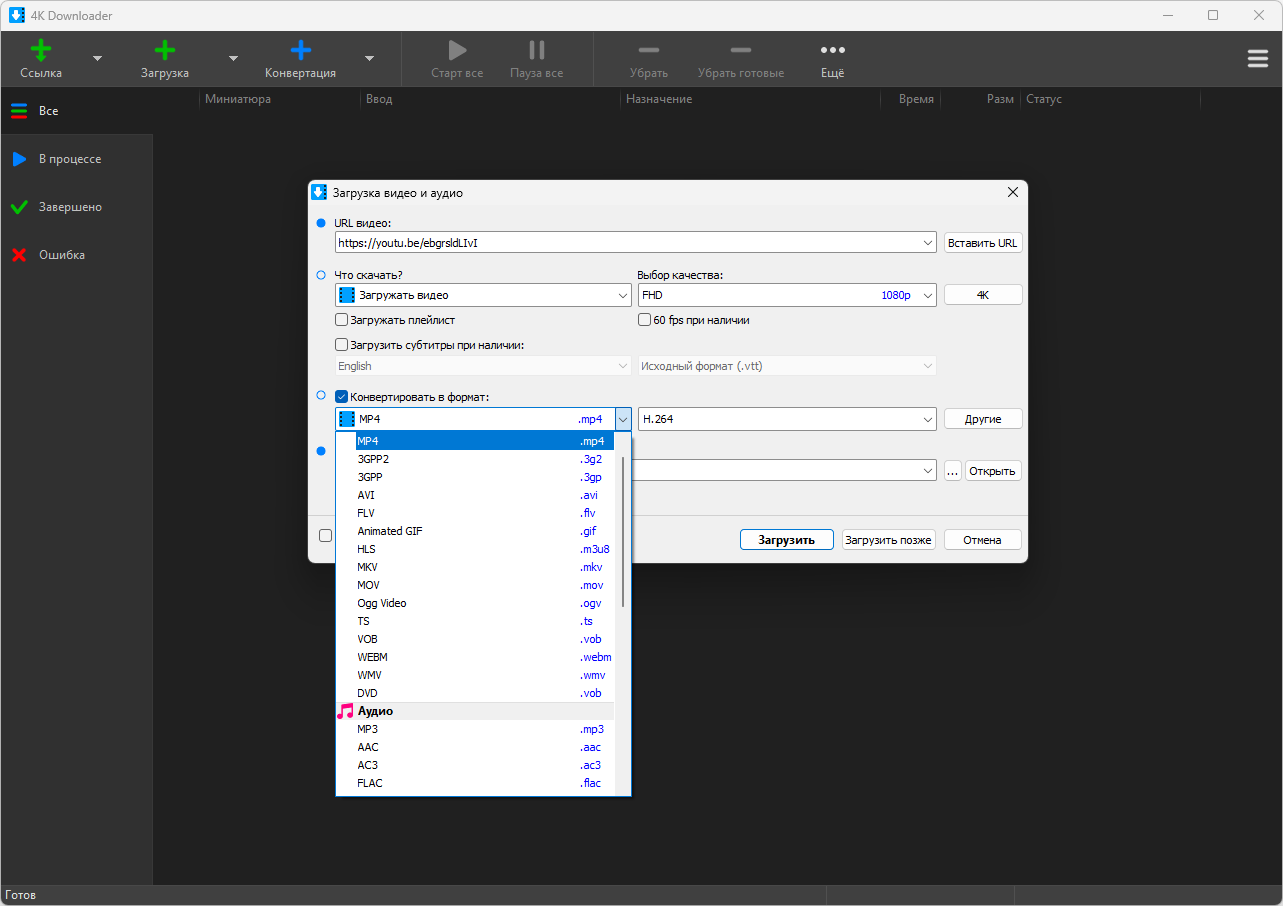Click the green plus Ссылка icon

click(41, 50)
